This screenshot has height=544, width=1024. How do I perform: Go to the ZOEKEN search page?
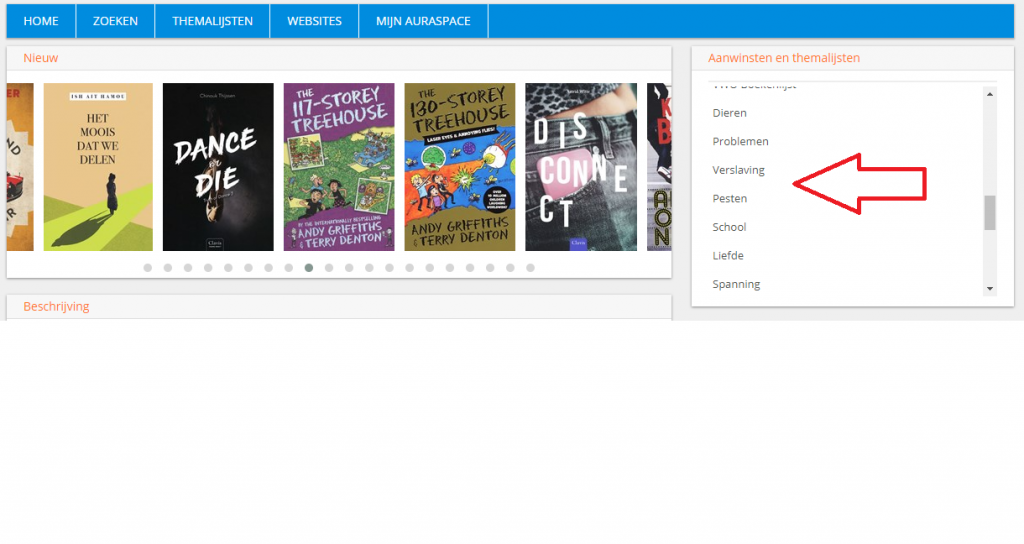(115, 21)
